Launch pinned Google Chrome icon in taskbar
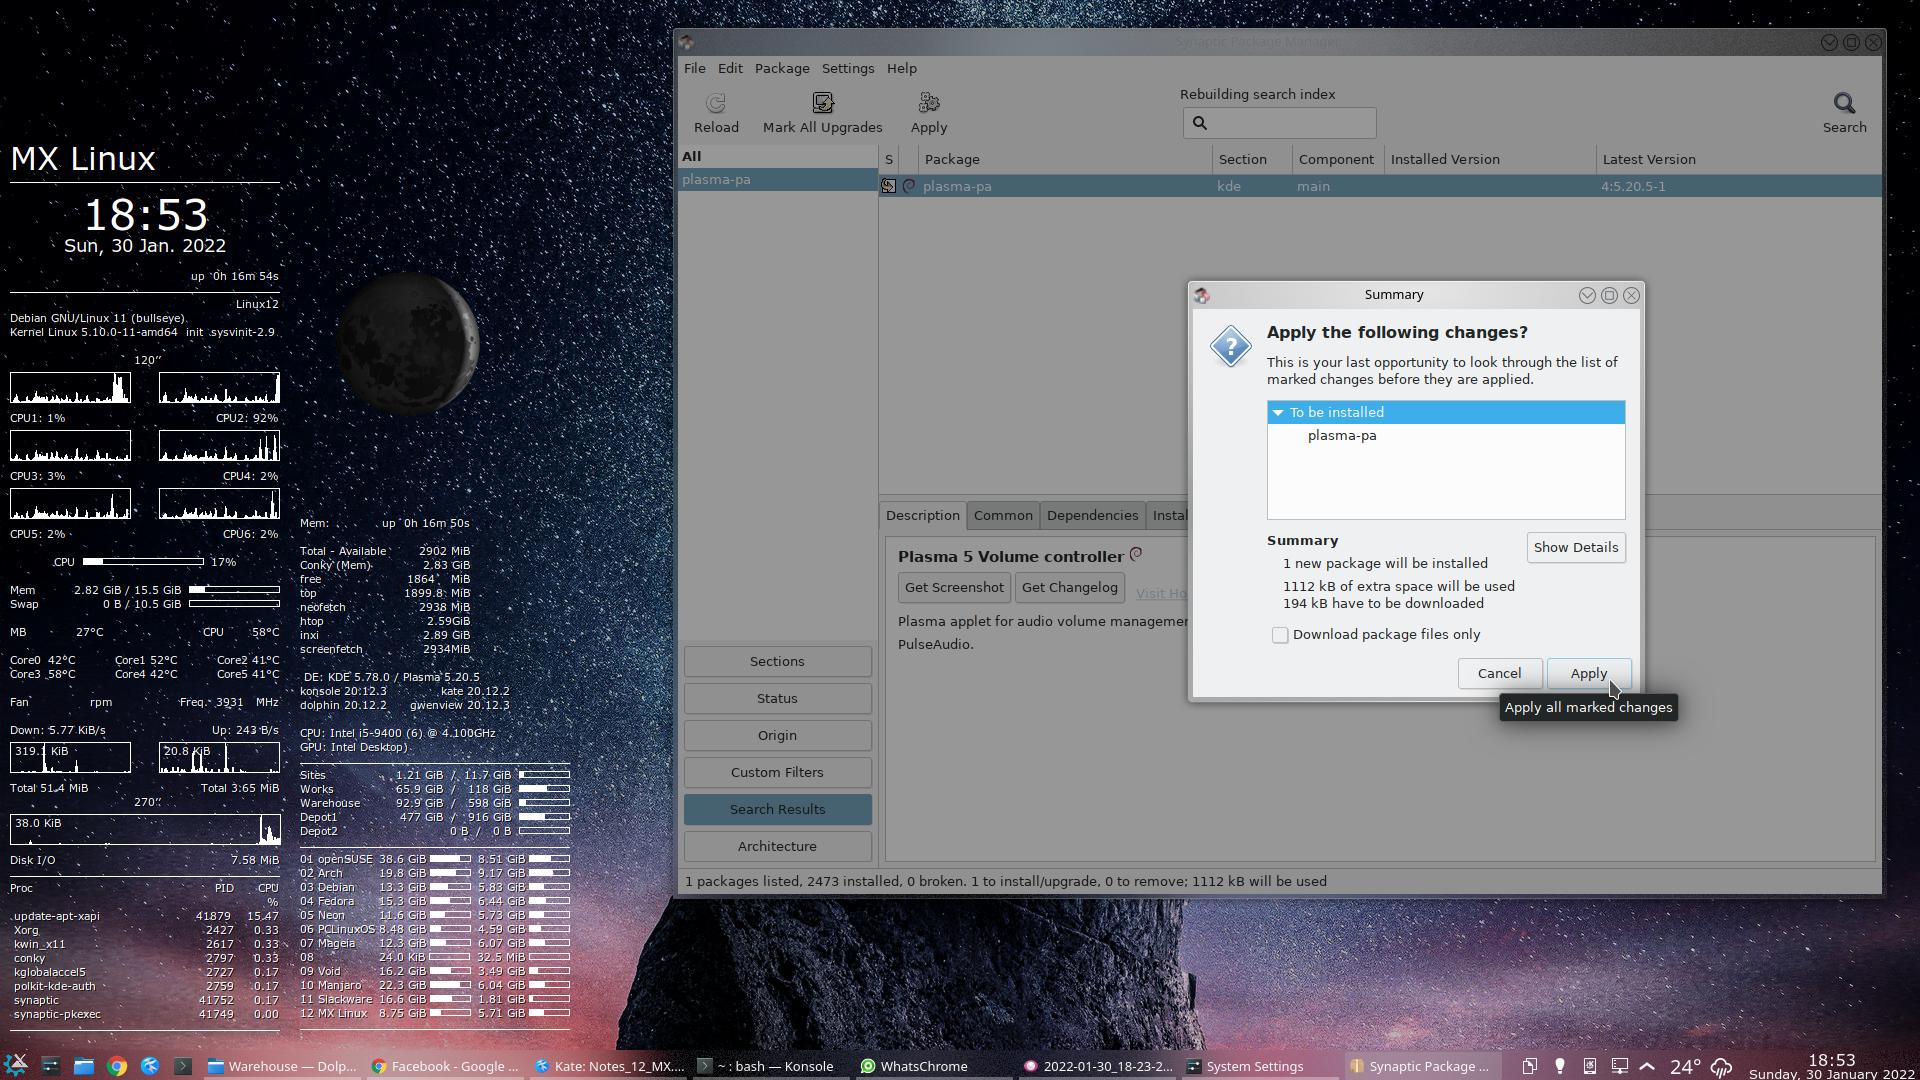 tap(117, 1066)
